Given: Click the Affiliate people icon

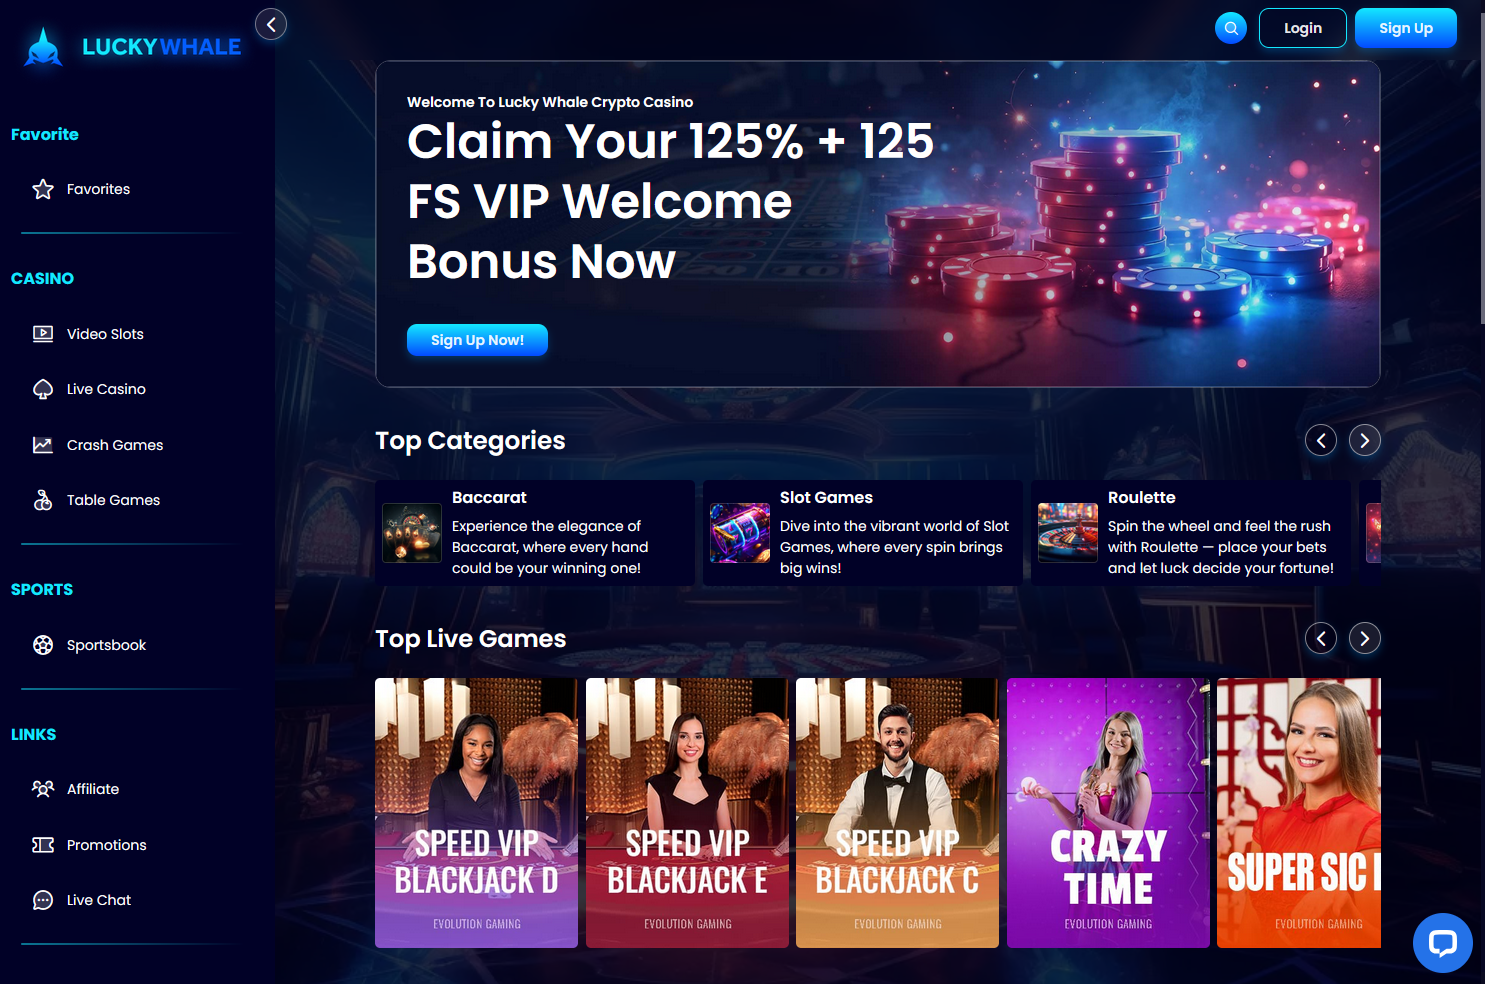Looking at the screenshot, I should pyautogui.click(x=43, y=789).
